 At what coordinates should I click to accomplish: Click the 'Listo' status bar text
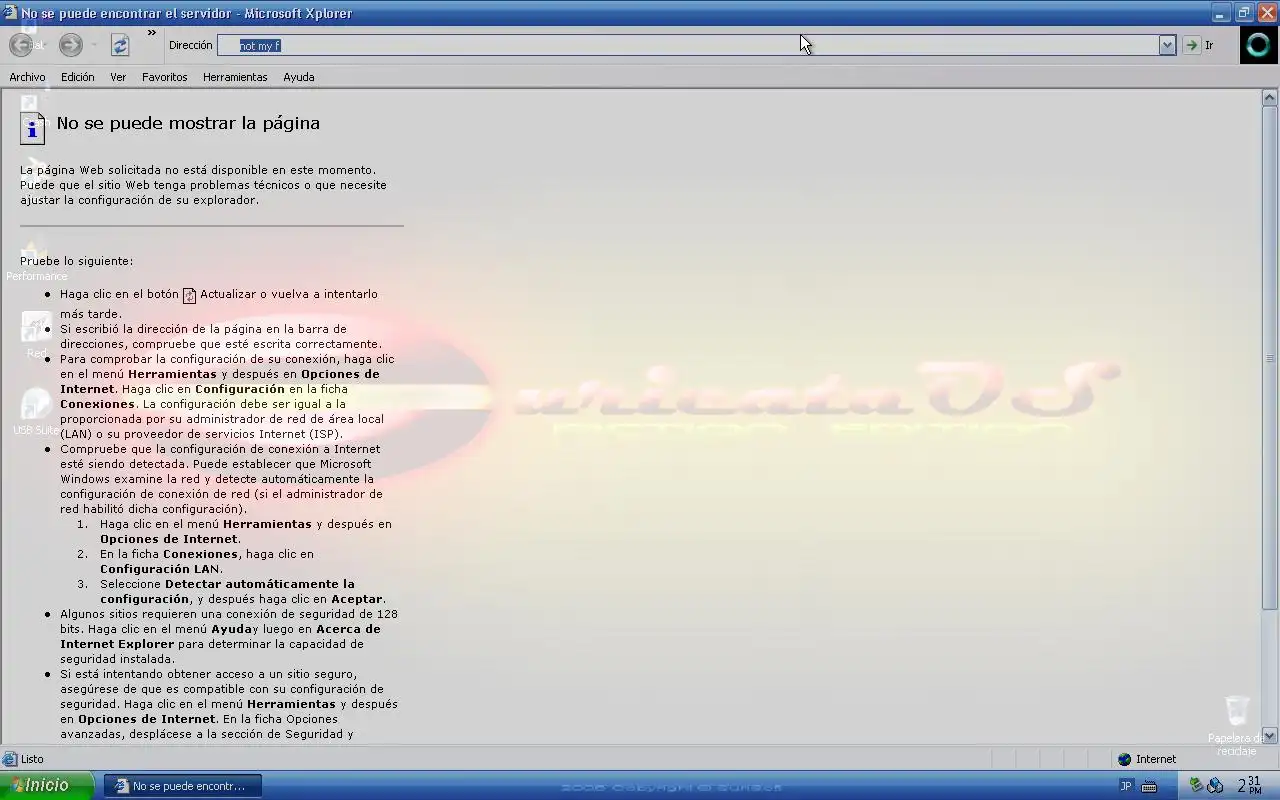point(32,759)
